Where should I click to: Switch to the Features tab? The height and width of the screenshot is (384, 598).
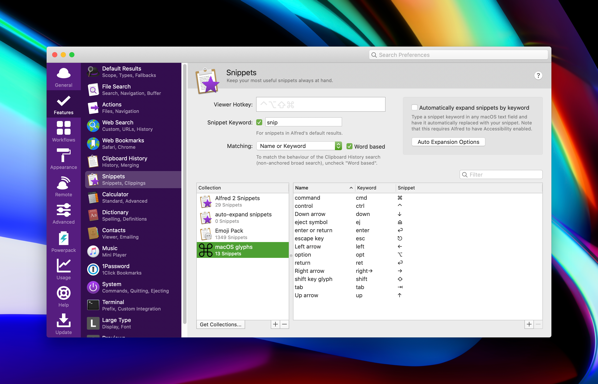[x=63, y=104]
